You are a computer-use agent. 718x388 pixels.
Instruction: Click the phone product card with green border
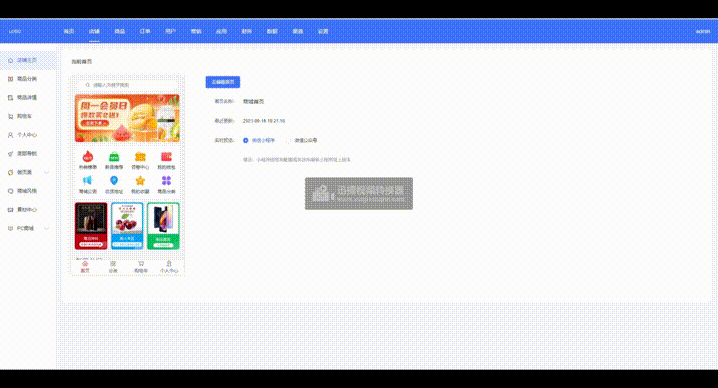click(163, 226)
